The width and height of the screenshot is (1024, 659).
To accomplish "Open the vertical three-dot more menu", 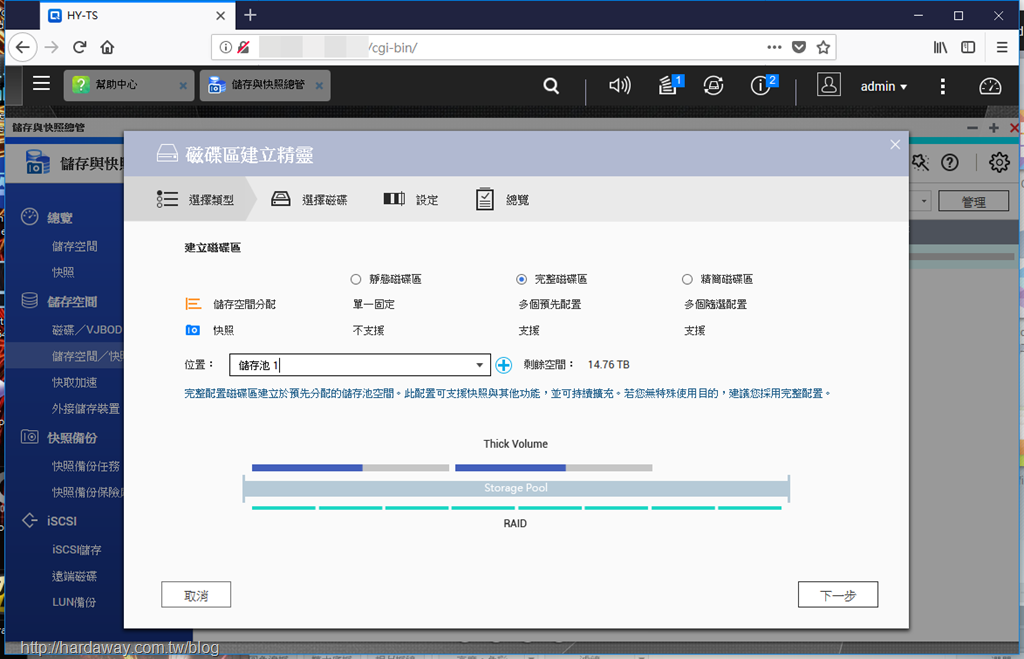I will tap(942, 86).
